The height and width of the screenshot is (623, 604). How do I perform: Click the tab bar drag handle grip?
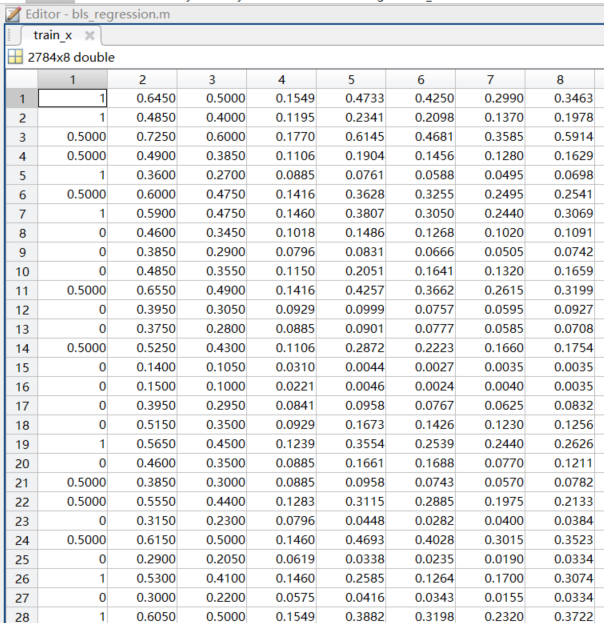pos(10,35)
